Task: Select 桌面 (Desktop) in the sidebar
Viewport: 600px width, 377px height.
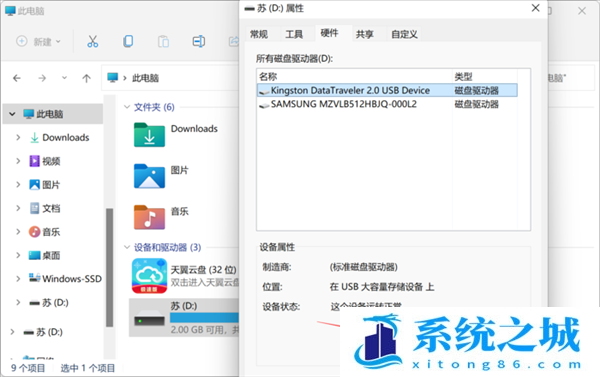Action: coord(45,255)
